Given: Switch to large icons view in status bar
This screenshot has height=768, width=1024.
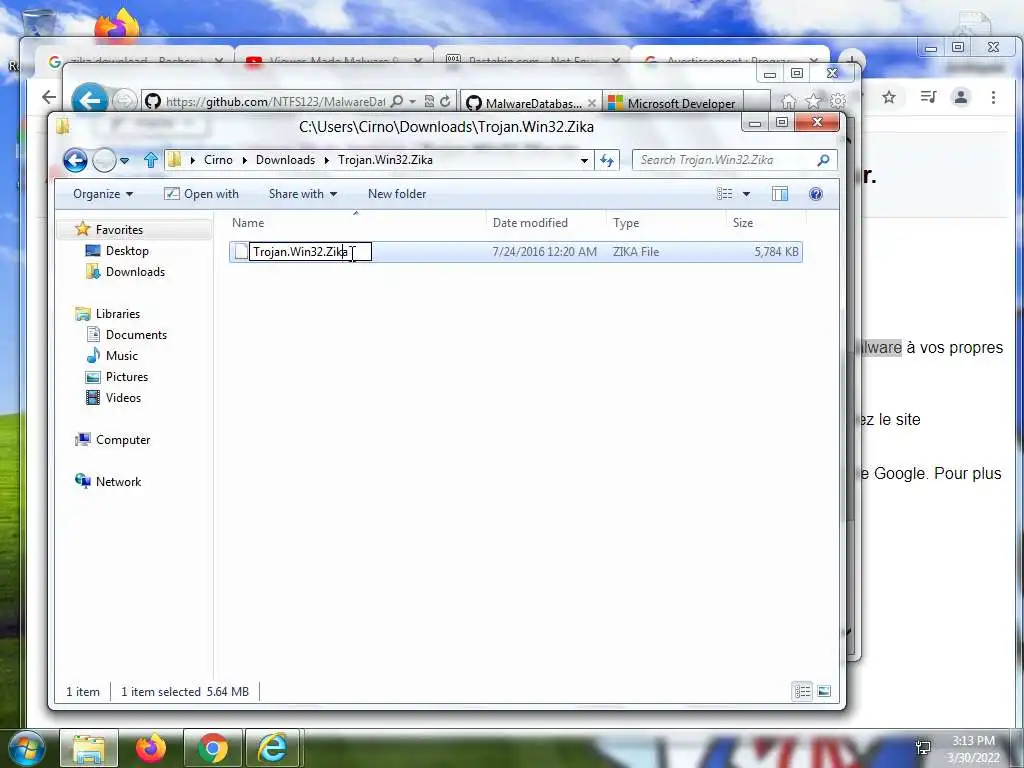Looking at the screenshot, I should click(824, 692).
